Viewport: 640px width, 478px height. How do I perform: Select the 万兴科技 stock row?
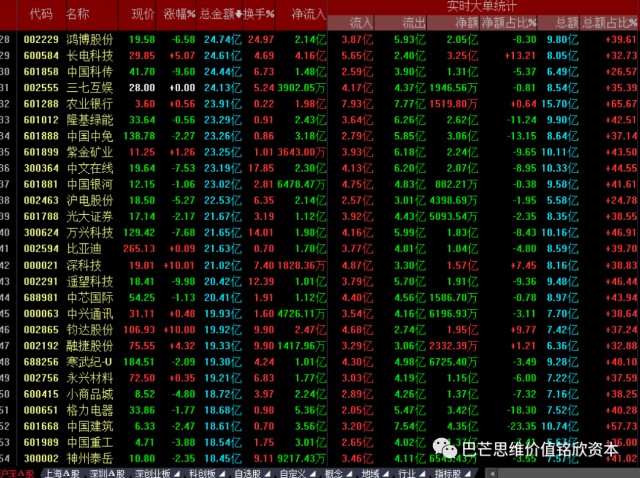point(320,233)
